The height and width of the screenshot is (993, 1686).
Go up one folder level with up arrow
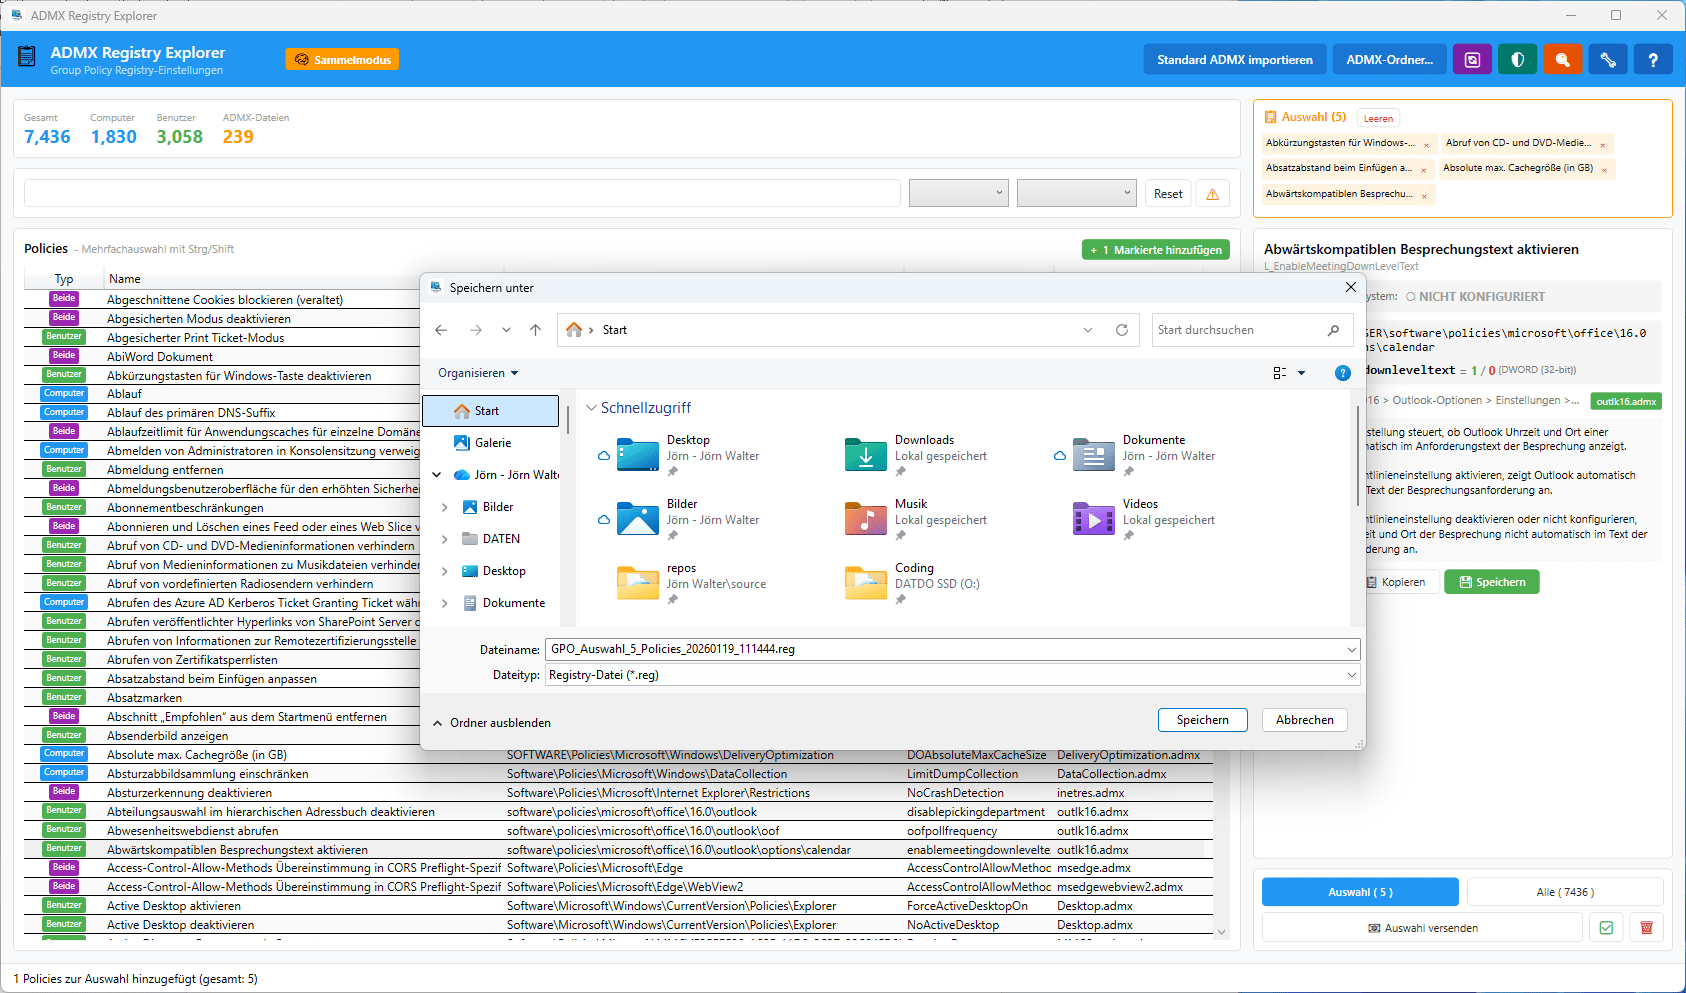[x=536, y=330]
